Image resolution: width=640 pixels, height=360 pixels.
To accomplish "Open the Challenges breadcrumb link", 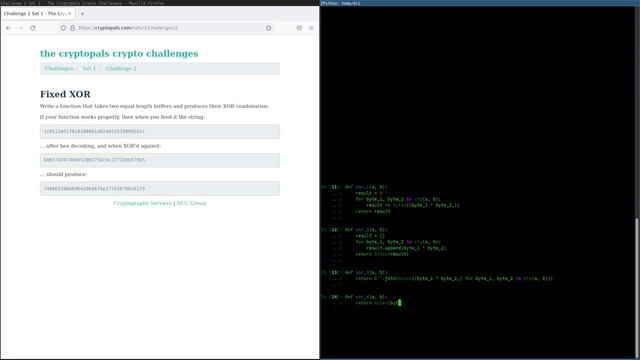I will [59, 69].
